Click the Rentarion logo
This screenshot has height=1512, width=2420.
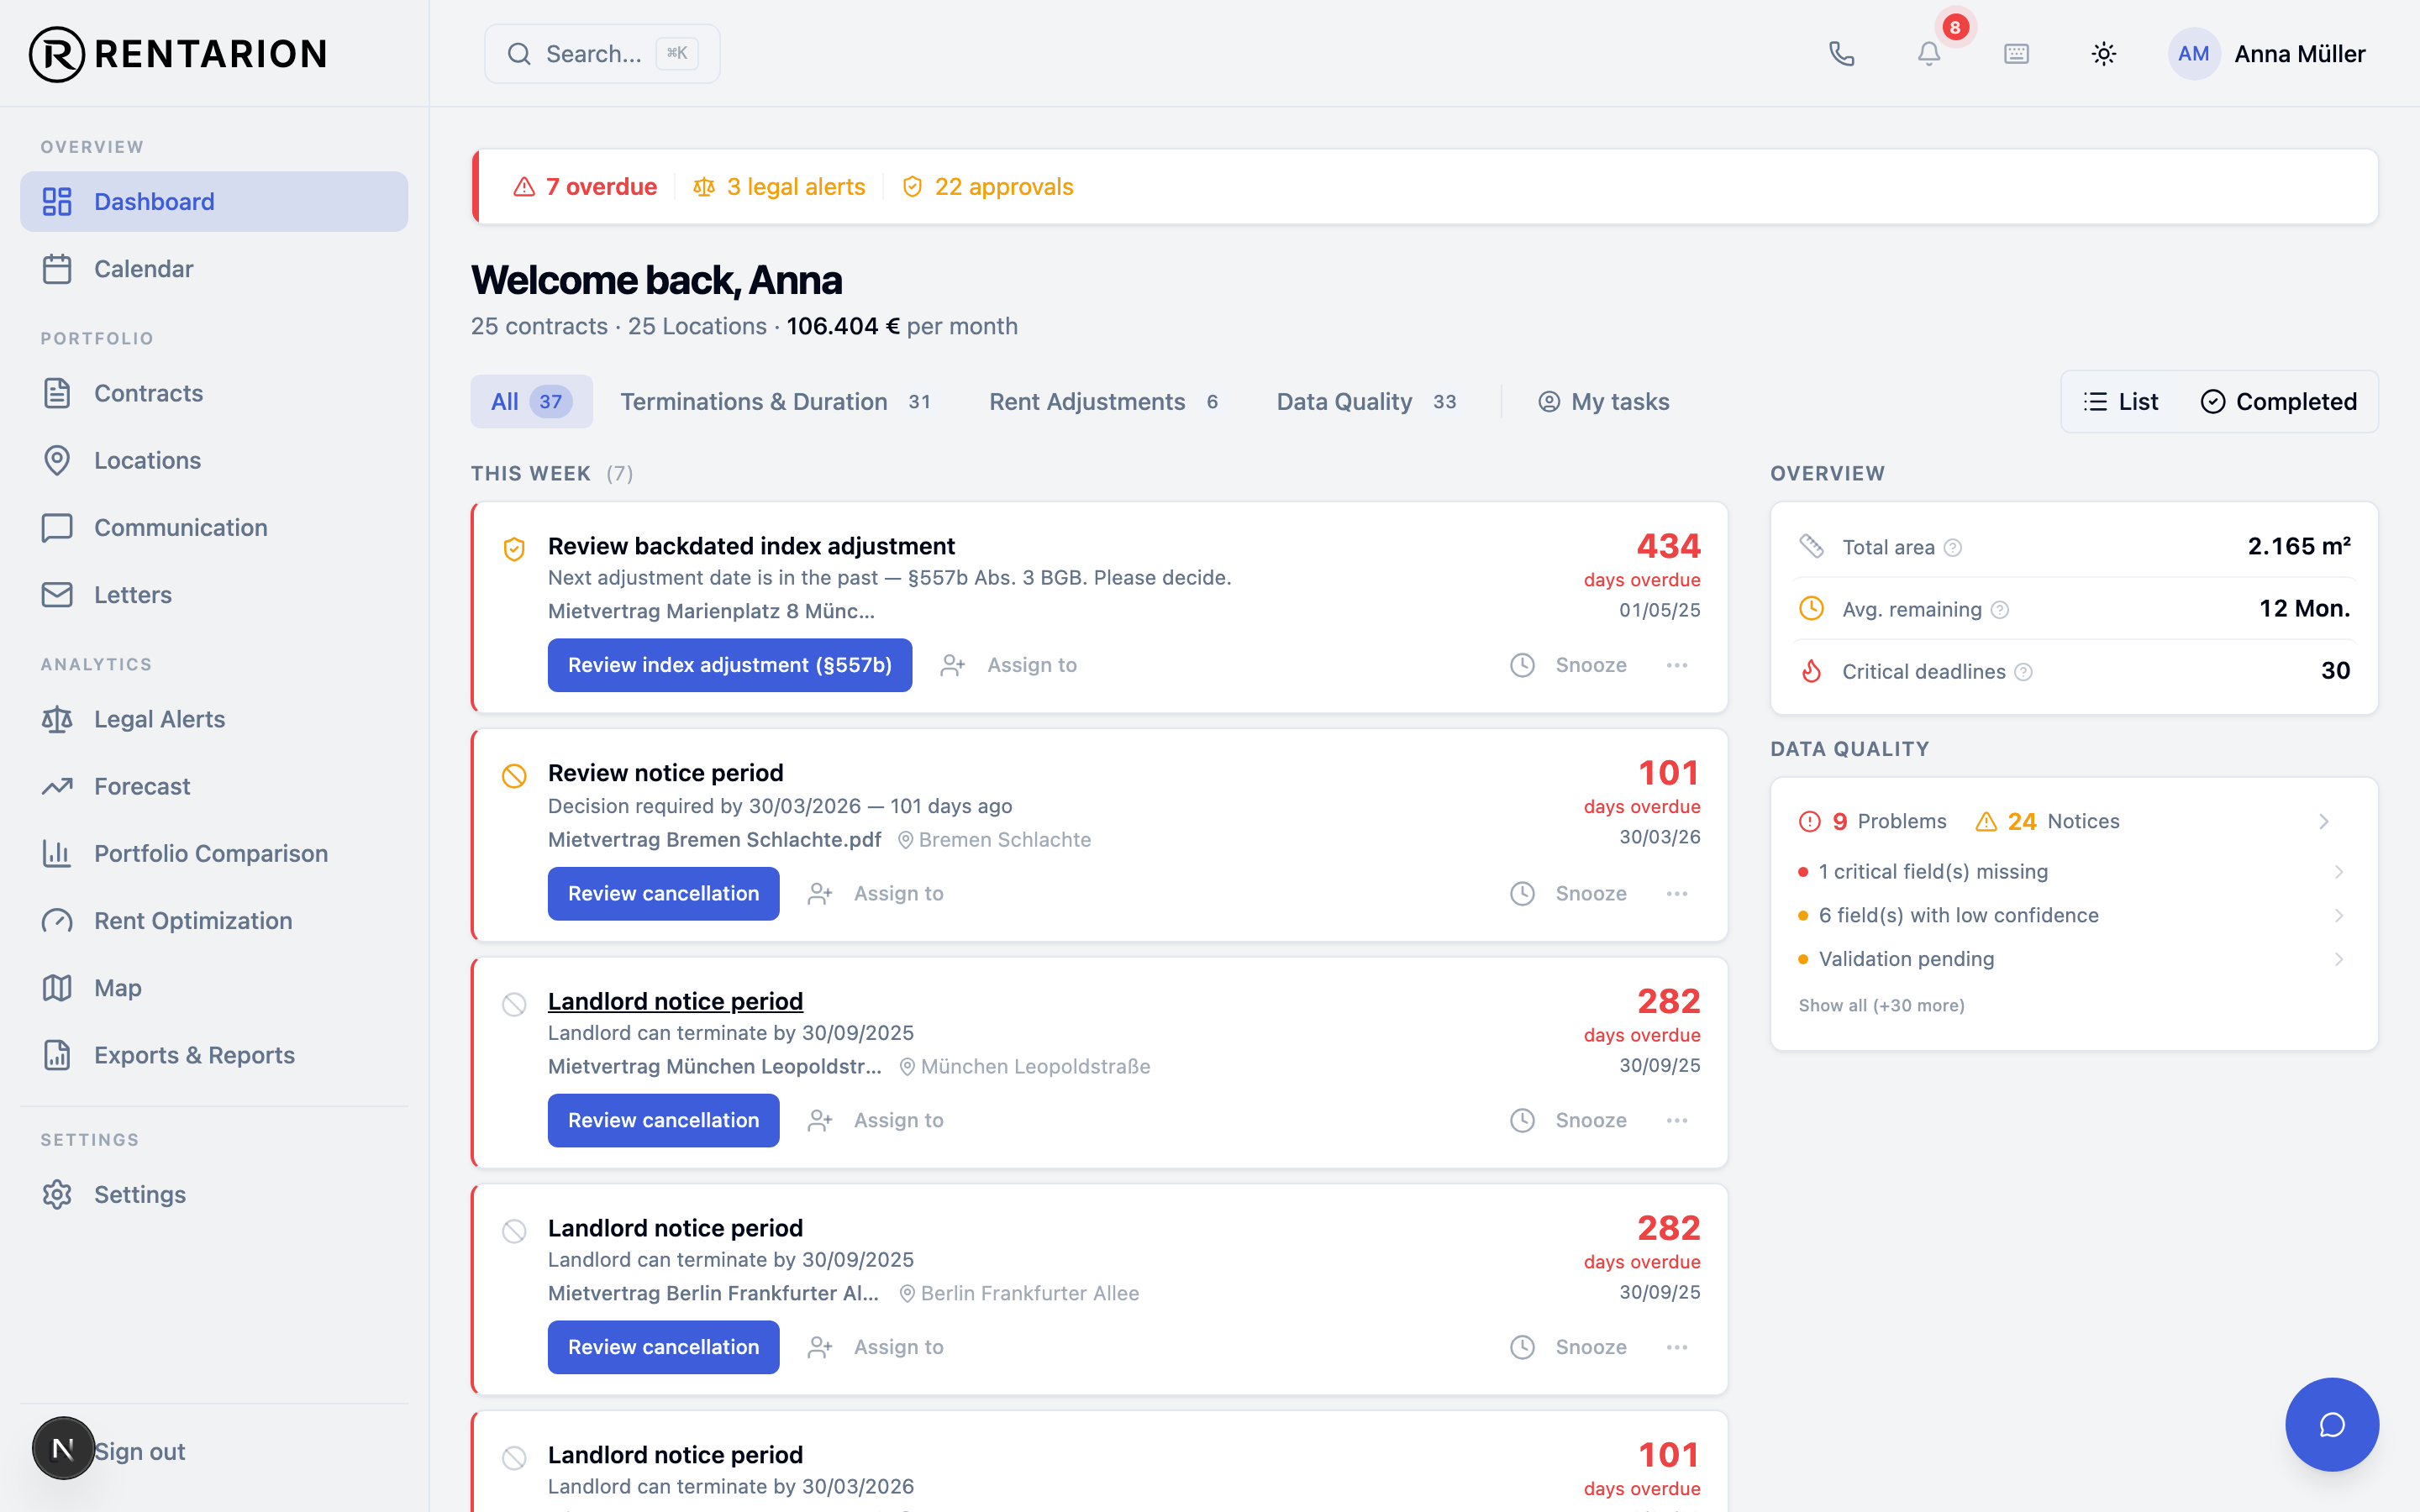coord(178,54)
